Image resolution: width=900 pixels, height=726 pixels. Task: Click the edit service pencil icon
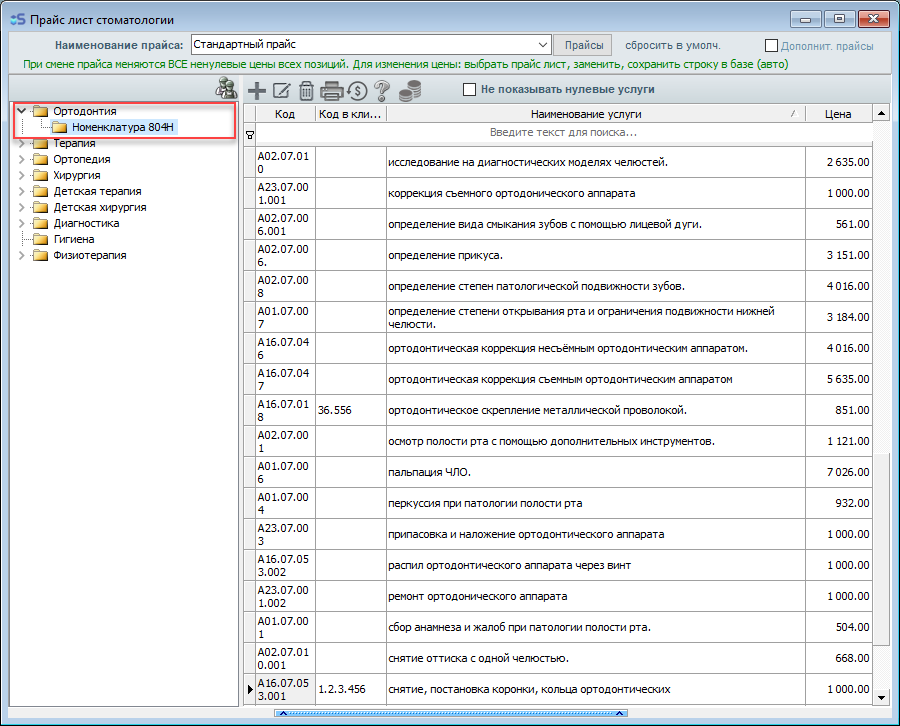tap(282, 90)
